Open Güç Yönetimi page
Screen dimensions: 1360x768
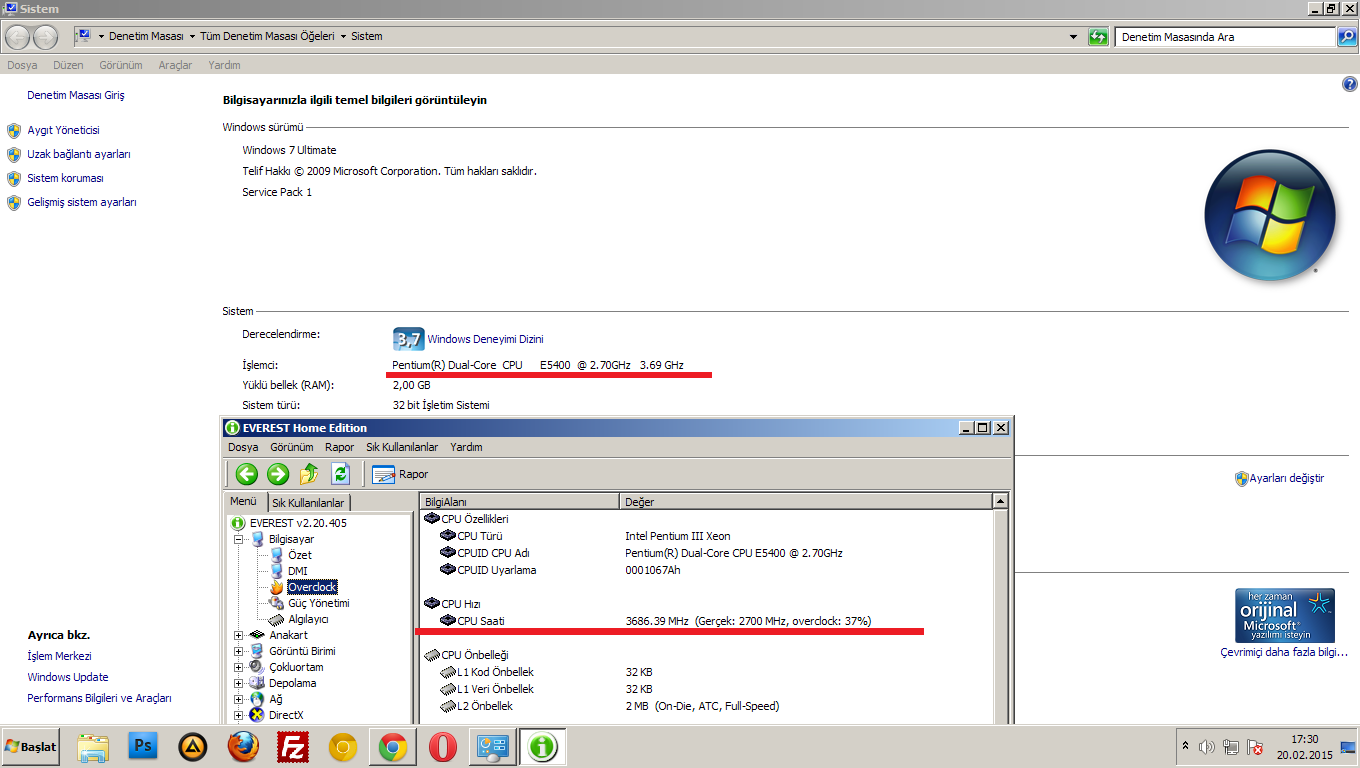coord(318,603)
